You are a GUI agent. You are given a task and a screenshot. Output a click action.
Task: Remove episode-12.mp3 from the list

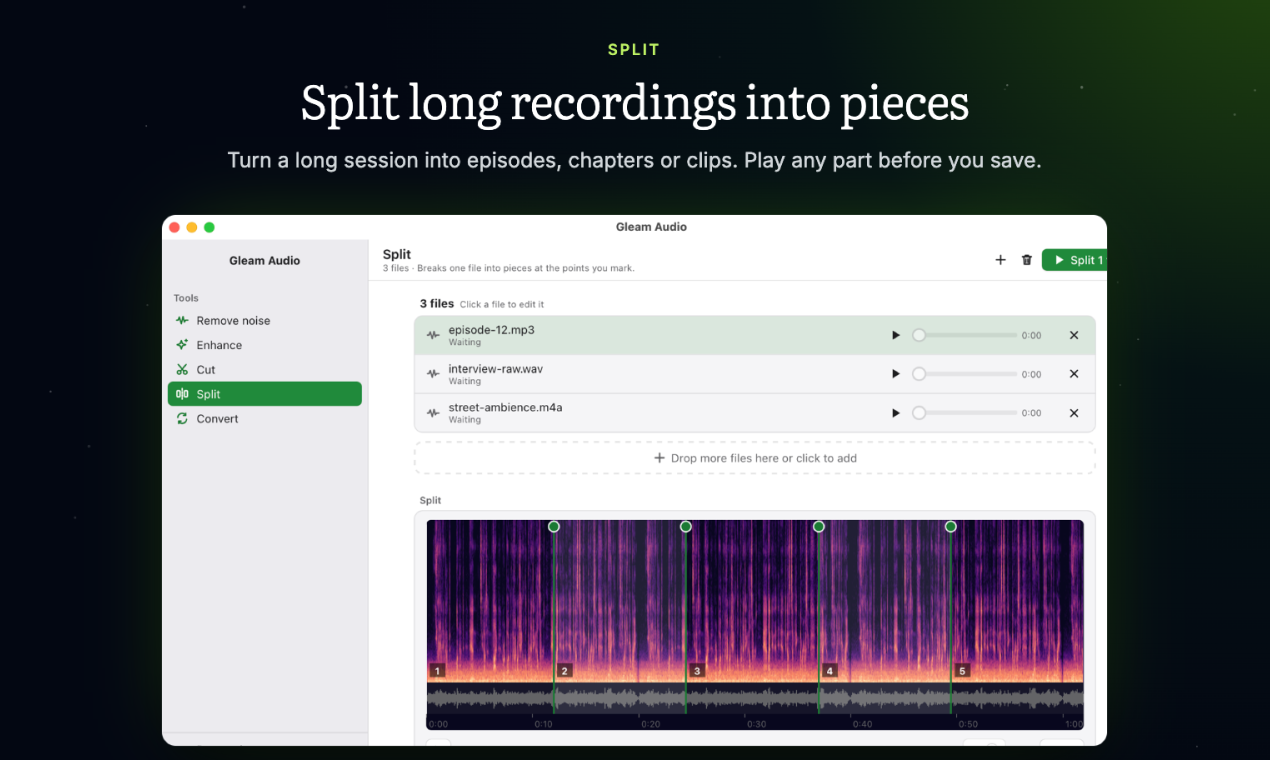coord(1074,335)
